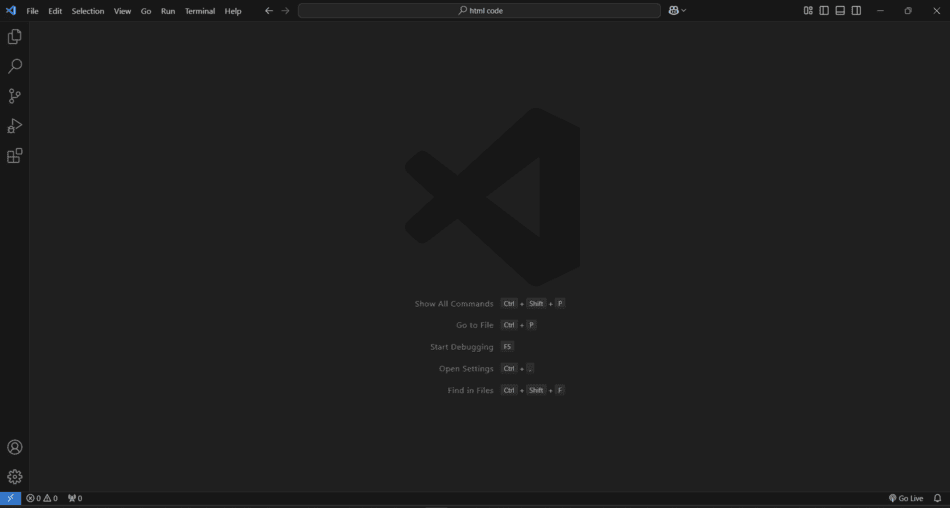Screen dimensions: 950x508
Task: Open the Customize Layout control
Action: [808, 10]
